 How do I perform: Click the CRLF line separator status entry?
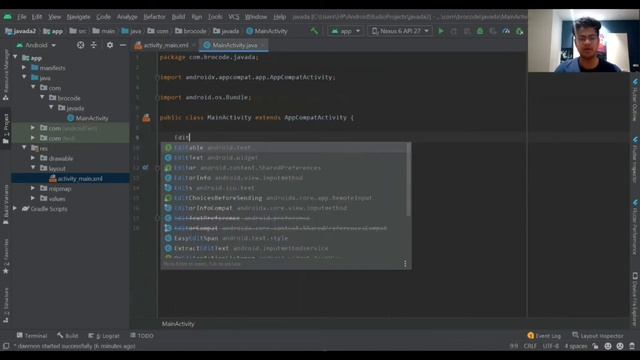click(530, 346)
